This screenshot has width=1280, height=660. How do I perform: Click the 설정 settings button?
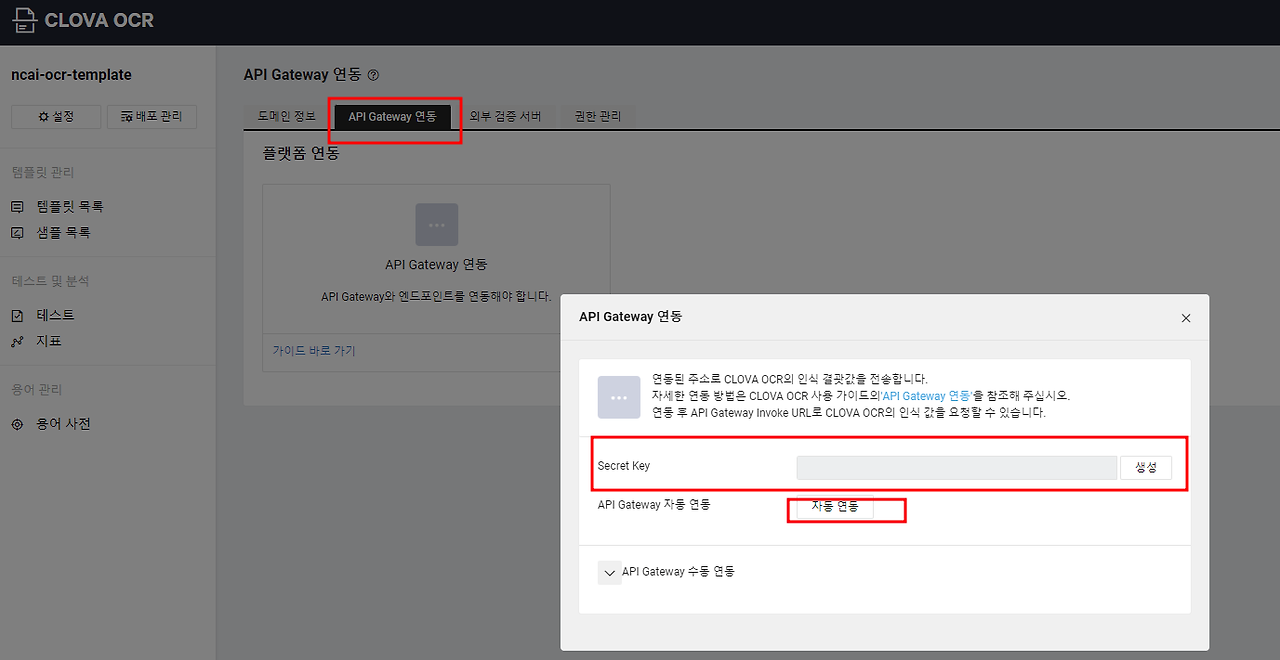click(x=56, y=117)
